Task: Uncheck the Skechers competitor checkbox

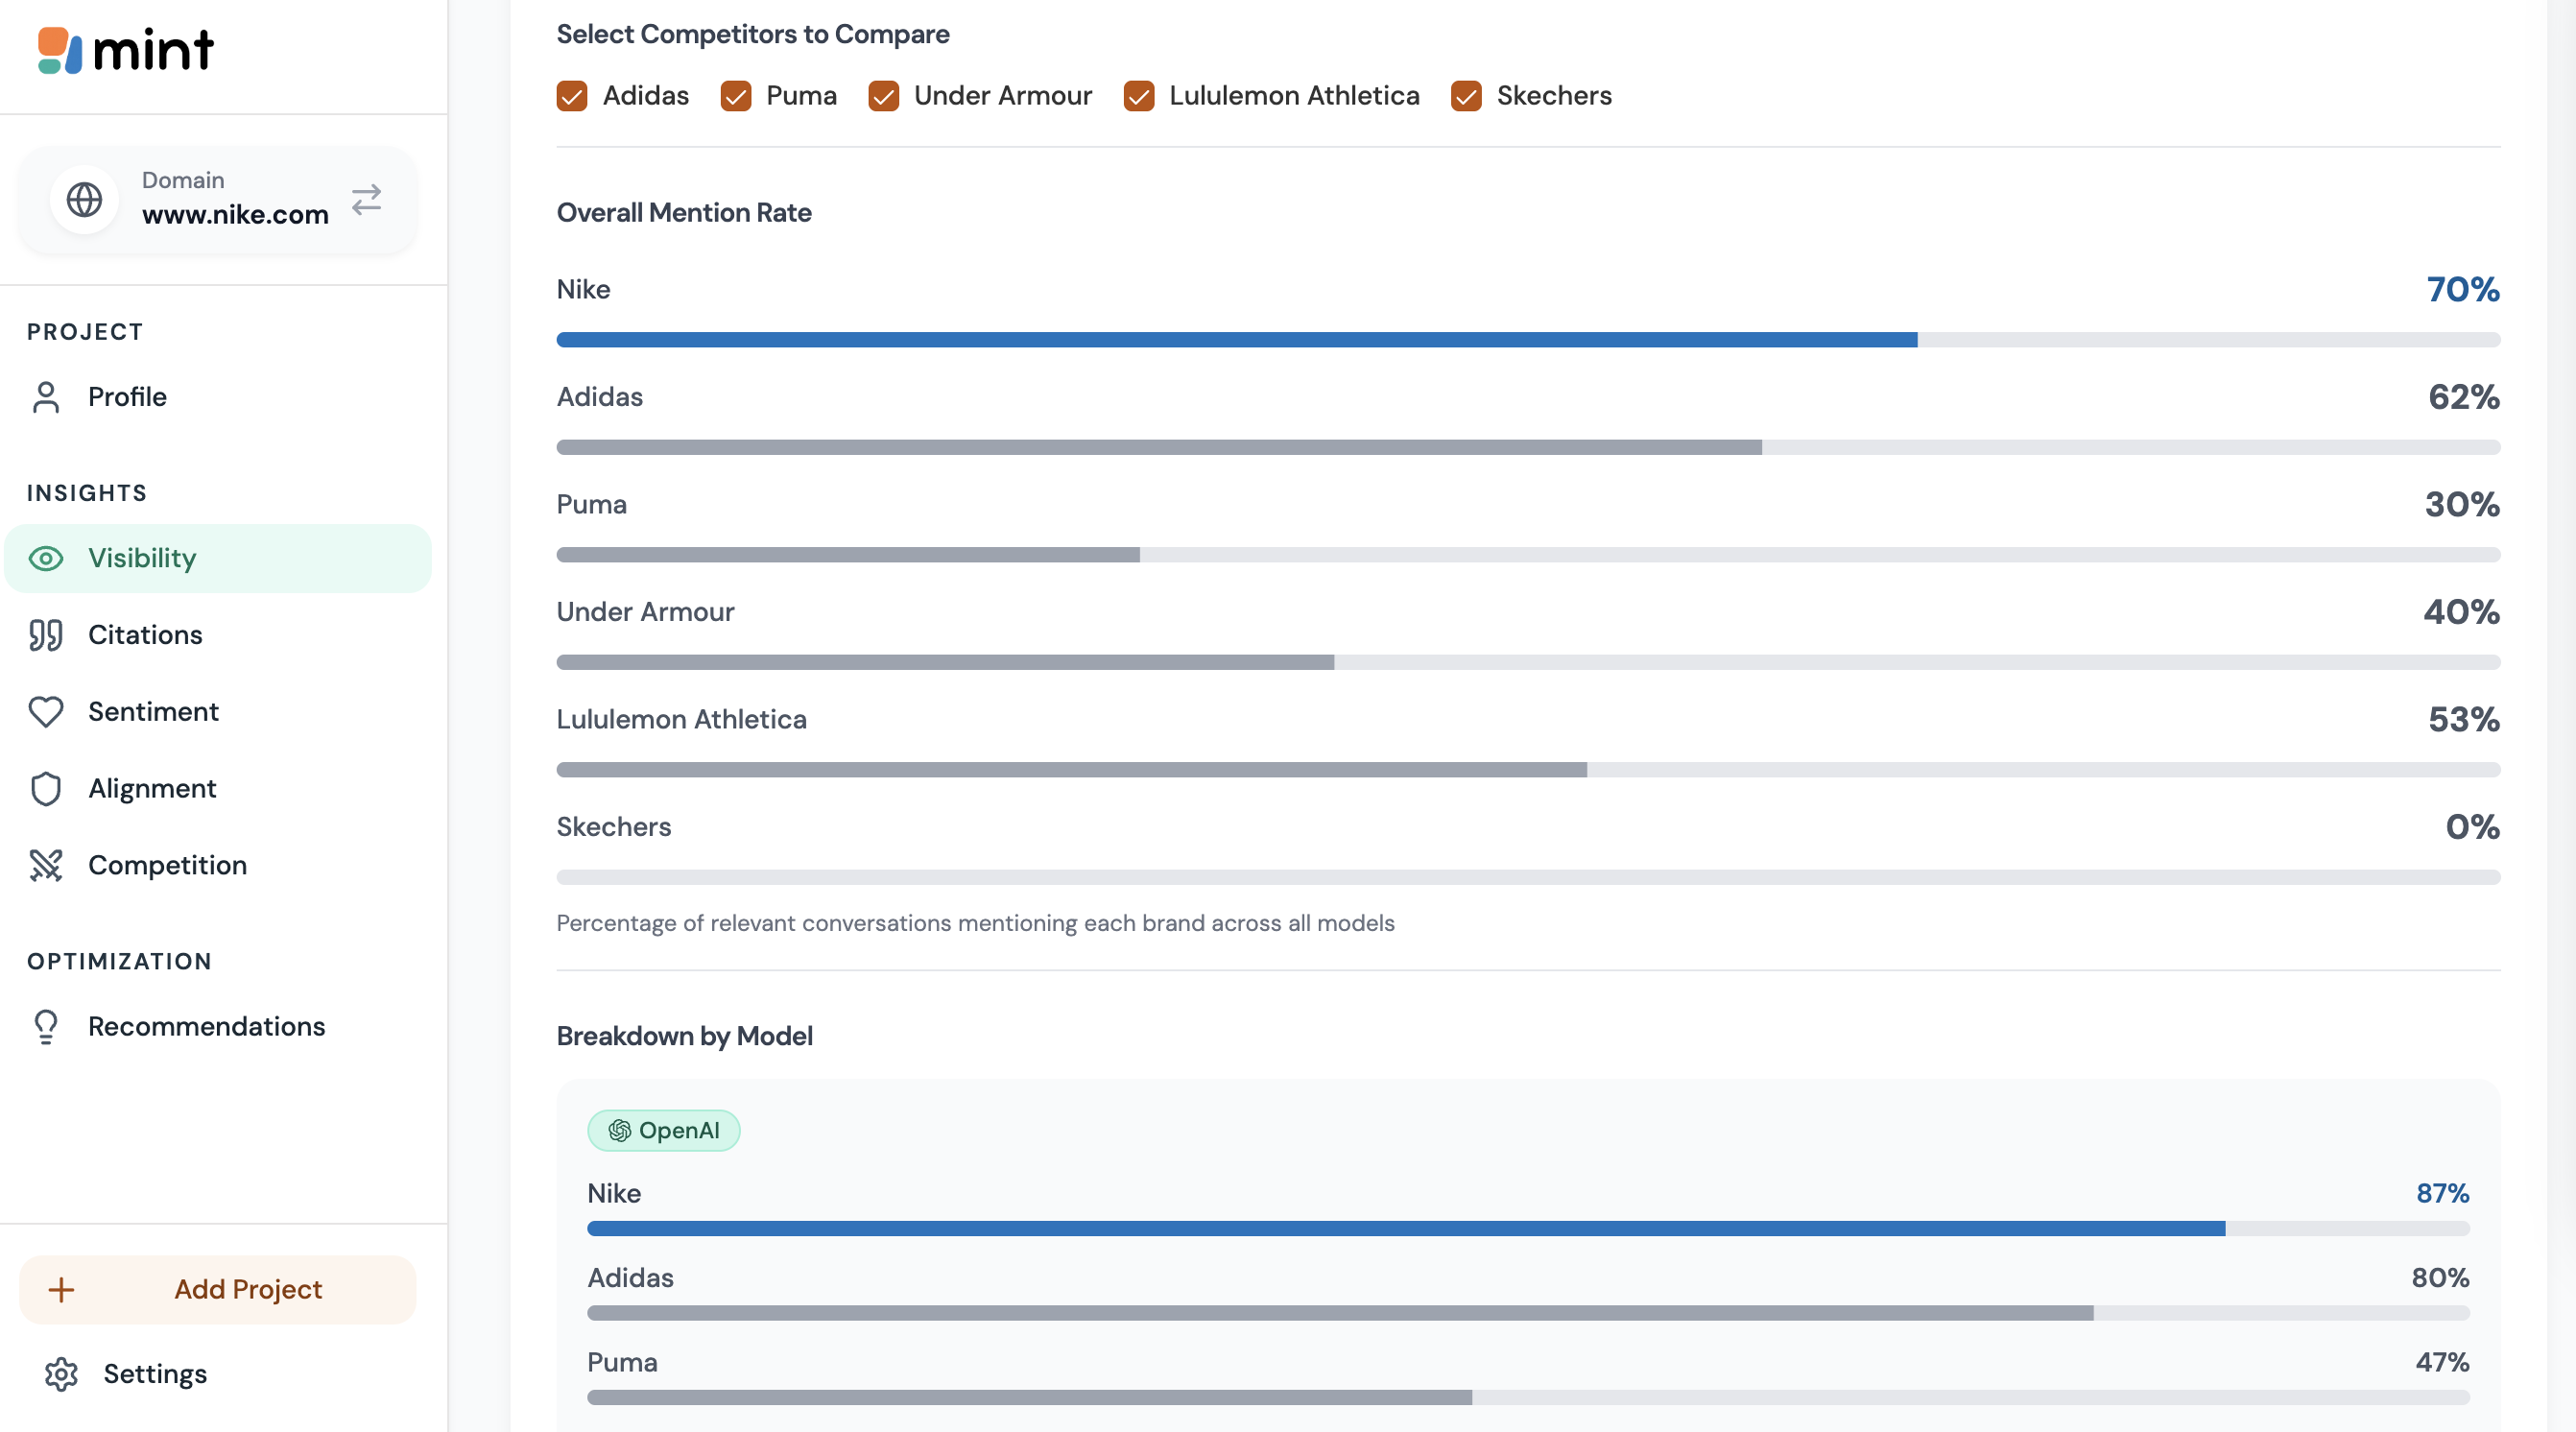Action: (1466, 96)
